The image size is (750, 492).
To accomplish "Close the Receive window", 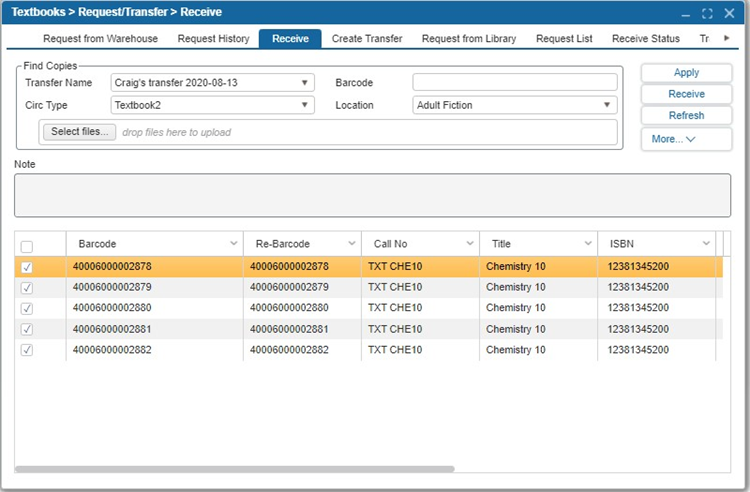I will coord(729,13).
